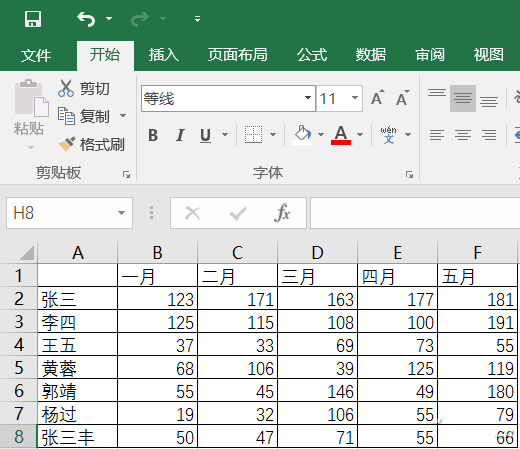Select column A header
520x449 pixels.
tap(78, 252)
